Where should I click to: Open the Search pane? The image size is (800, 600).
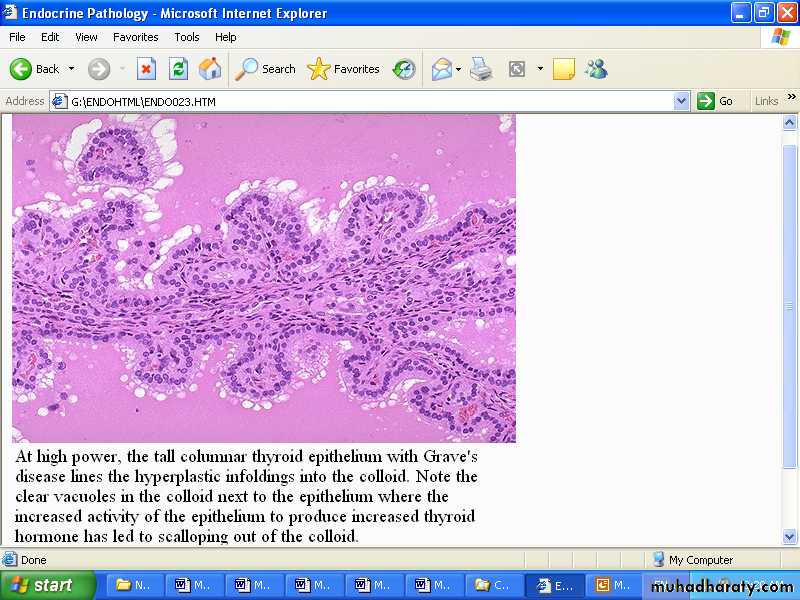point(266,69)
